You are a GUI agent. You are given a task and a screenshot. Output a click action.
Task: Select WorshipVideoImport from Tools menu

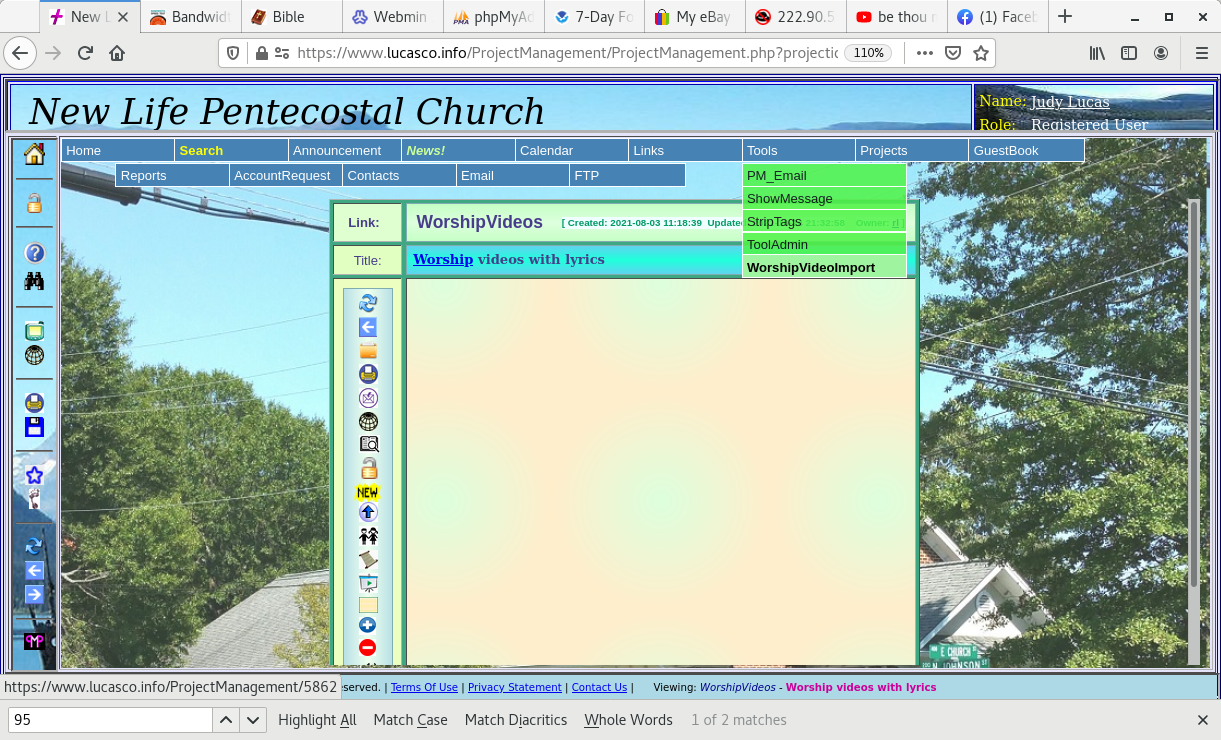(810, 268)
